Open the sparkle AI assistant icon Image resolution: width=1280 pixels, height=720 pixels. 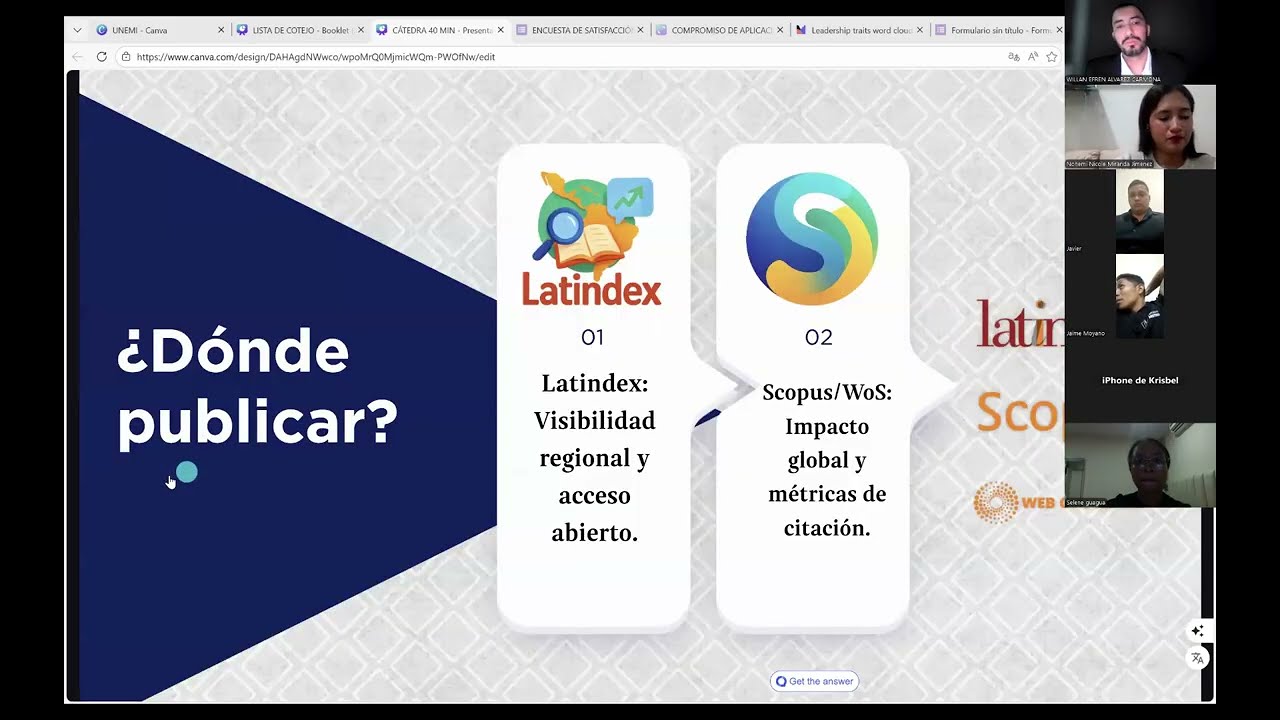pos(1197,631)
